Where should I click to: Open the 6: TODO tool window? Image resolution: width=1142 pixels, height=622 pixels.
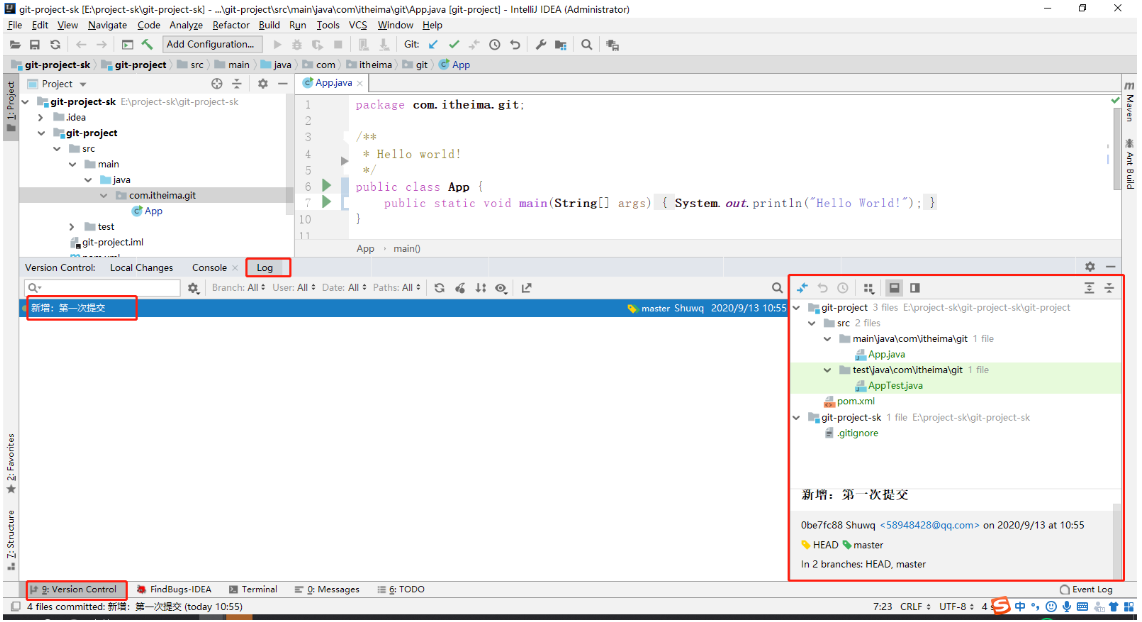click(x=401, y=589)
